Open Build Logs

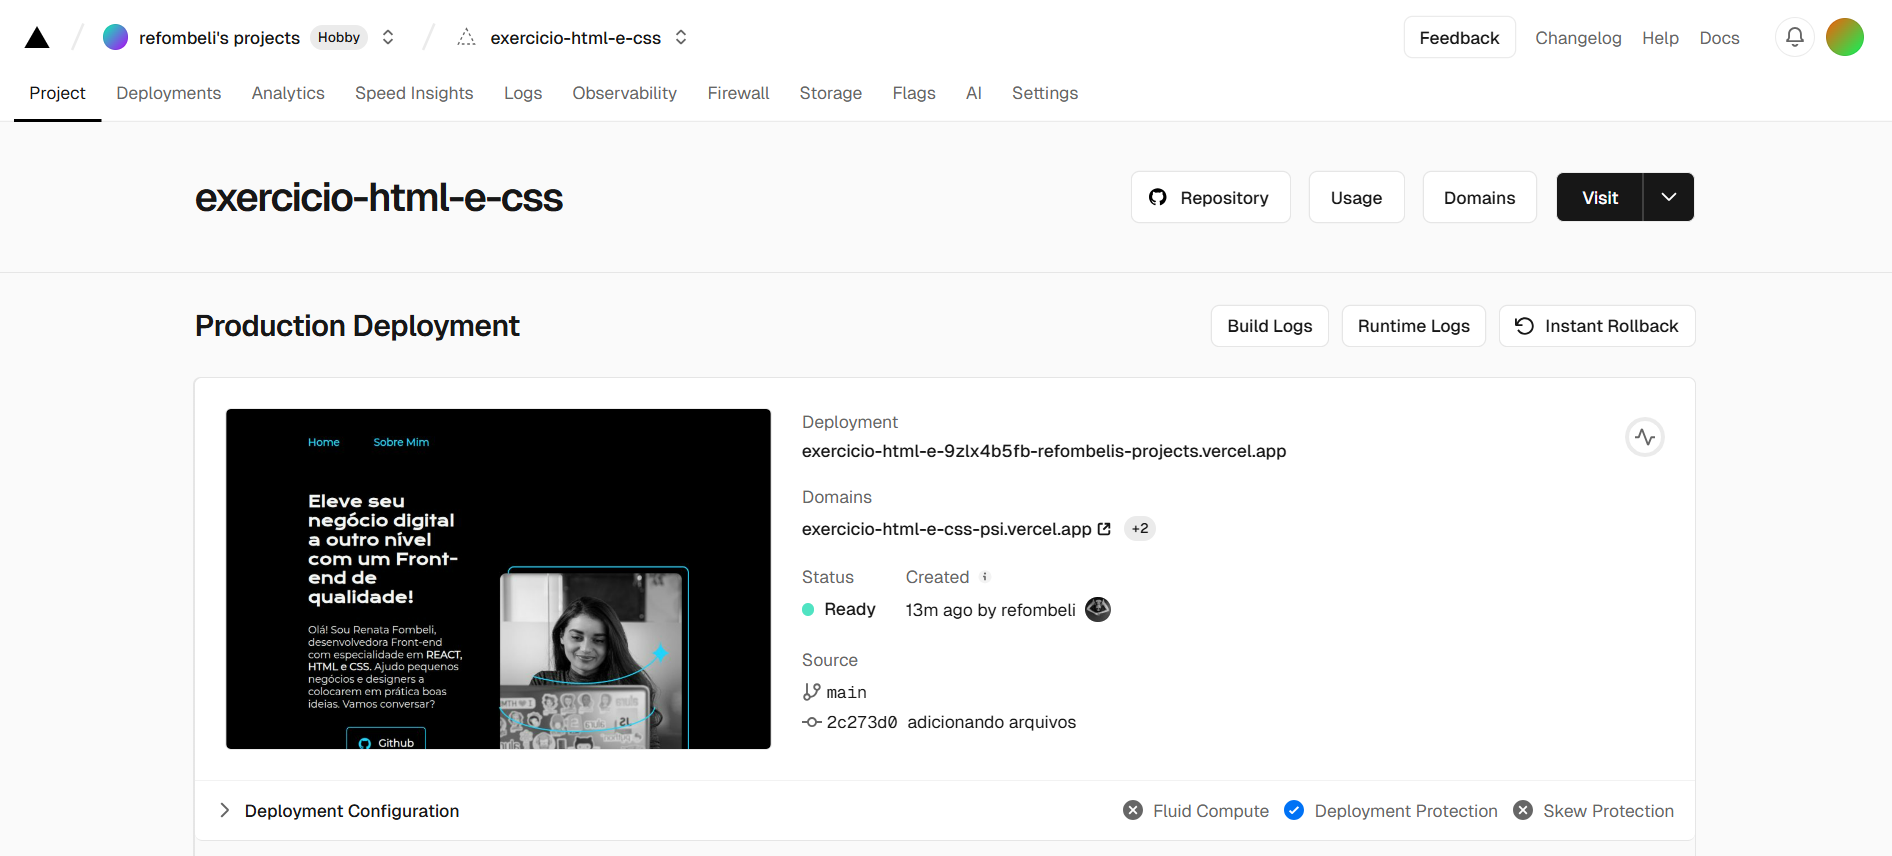[1269, 326]
